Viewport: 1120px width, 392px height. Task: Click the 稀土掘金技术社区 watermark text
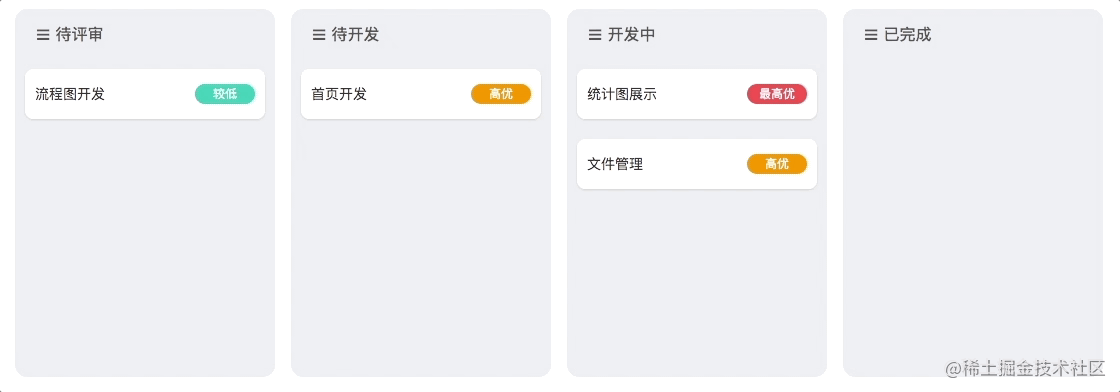(1033, 368)
